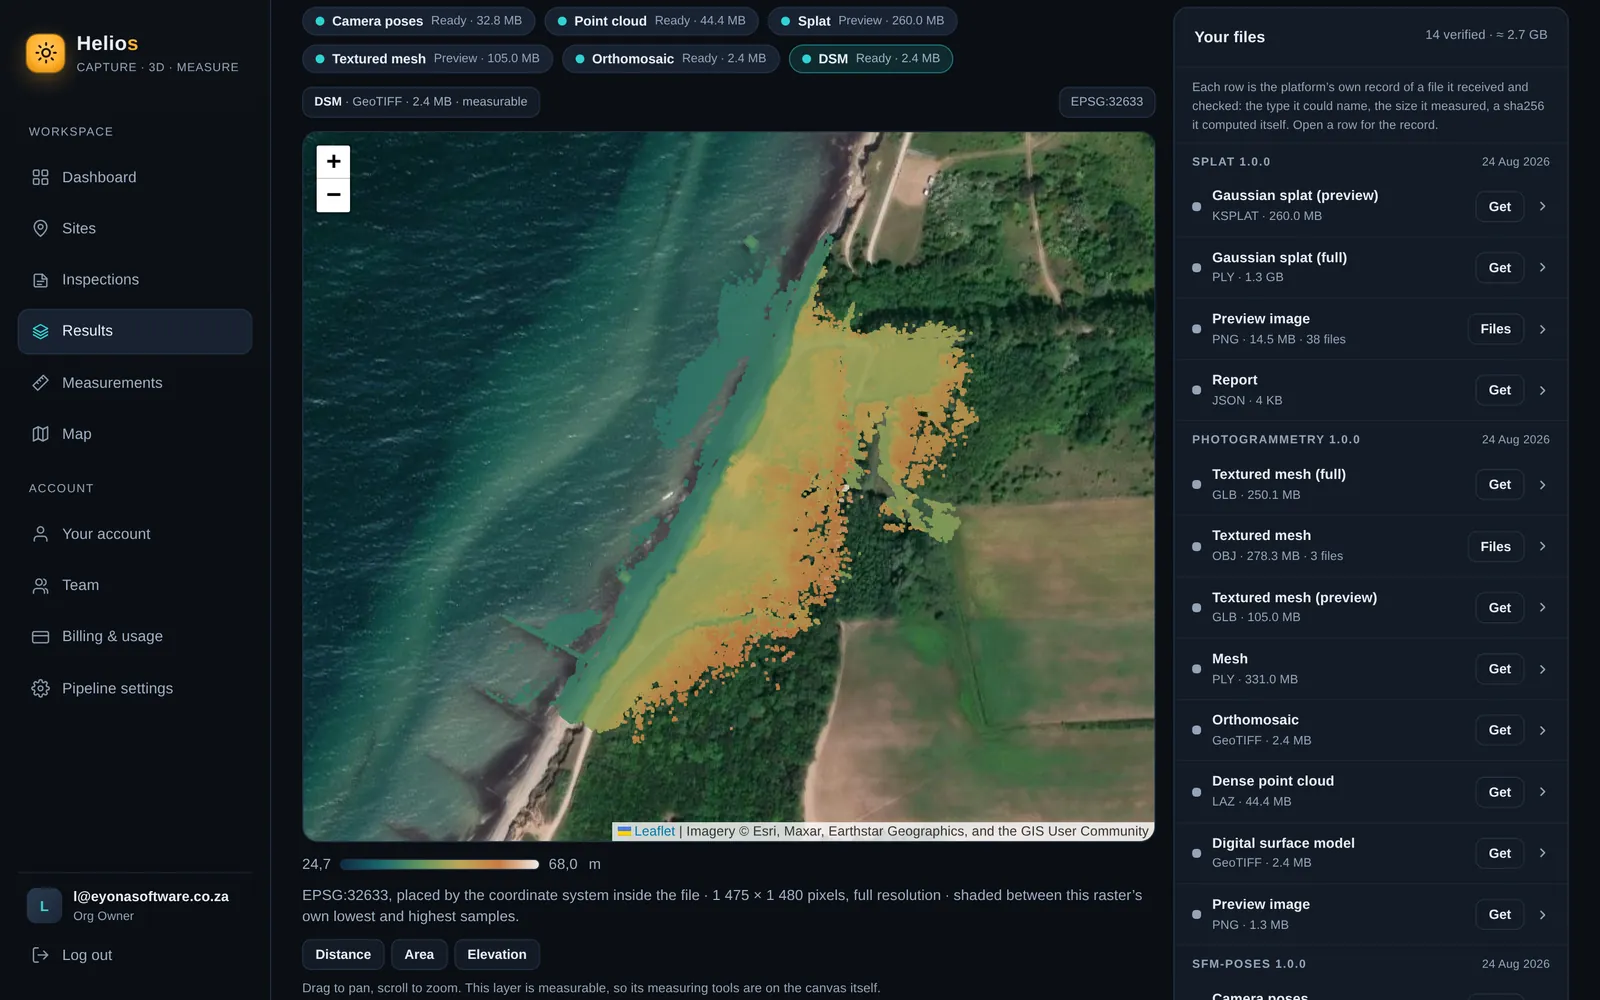Click the elevation color ramp bar
1600x1000 pixels.
tap(439, 864)
